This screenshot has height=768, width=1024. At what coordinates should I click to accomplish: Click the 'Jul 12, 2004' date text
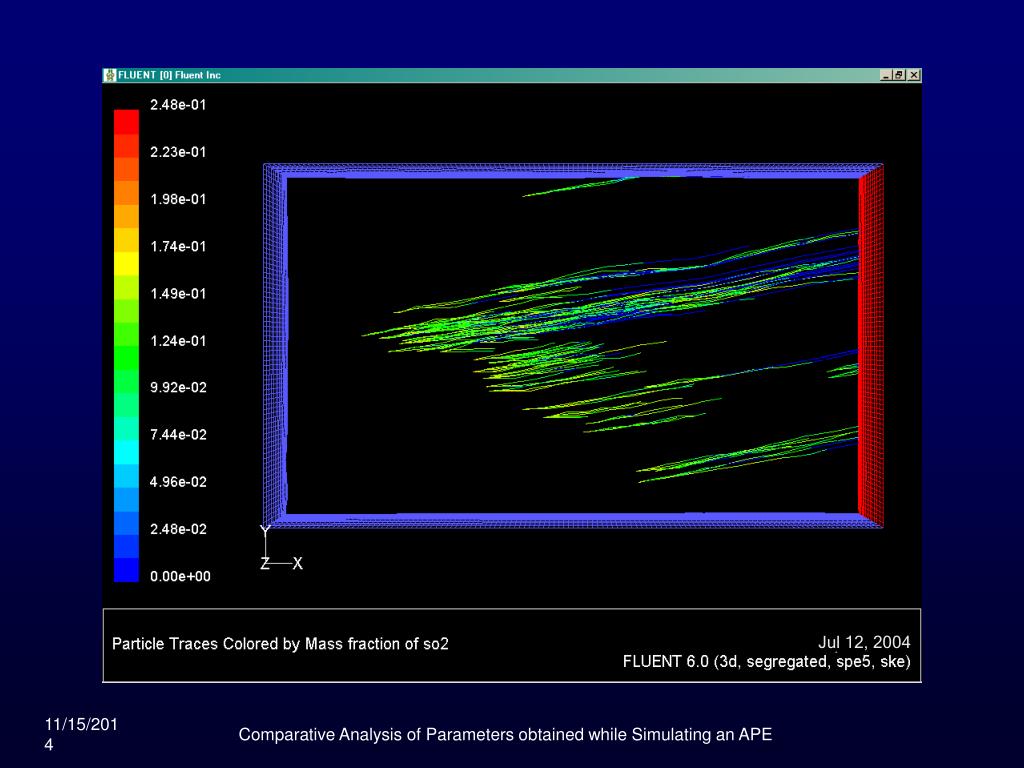(x=864, y=642)
